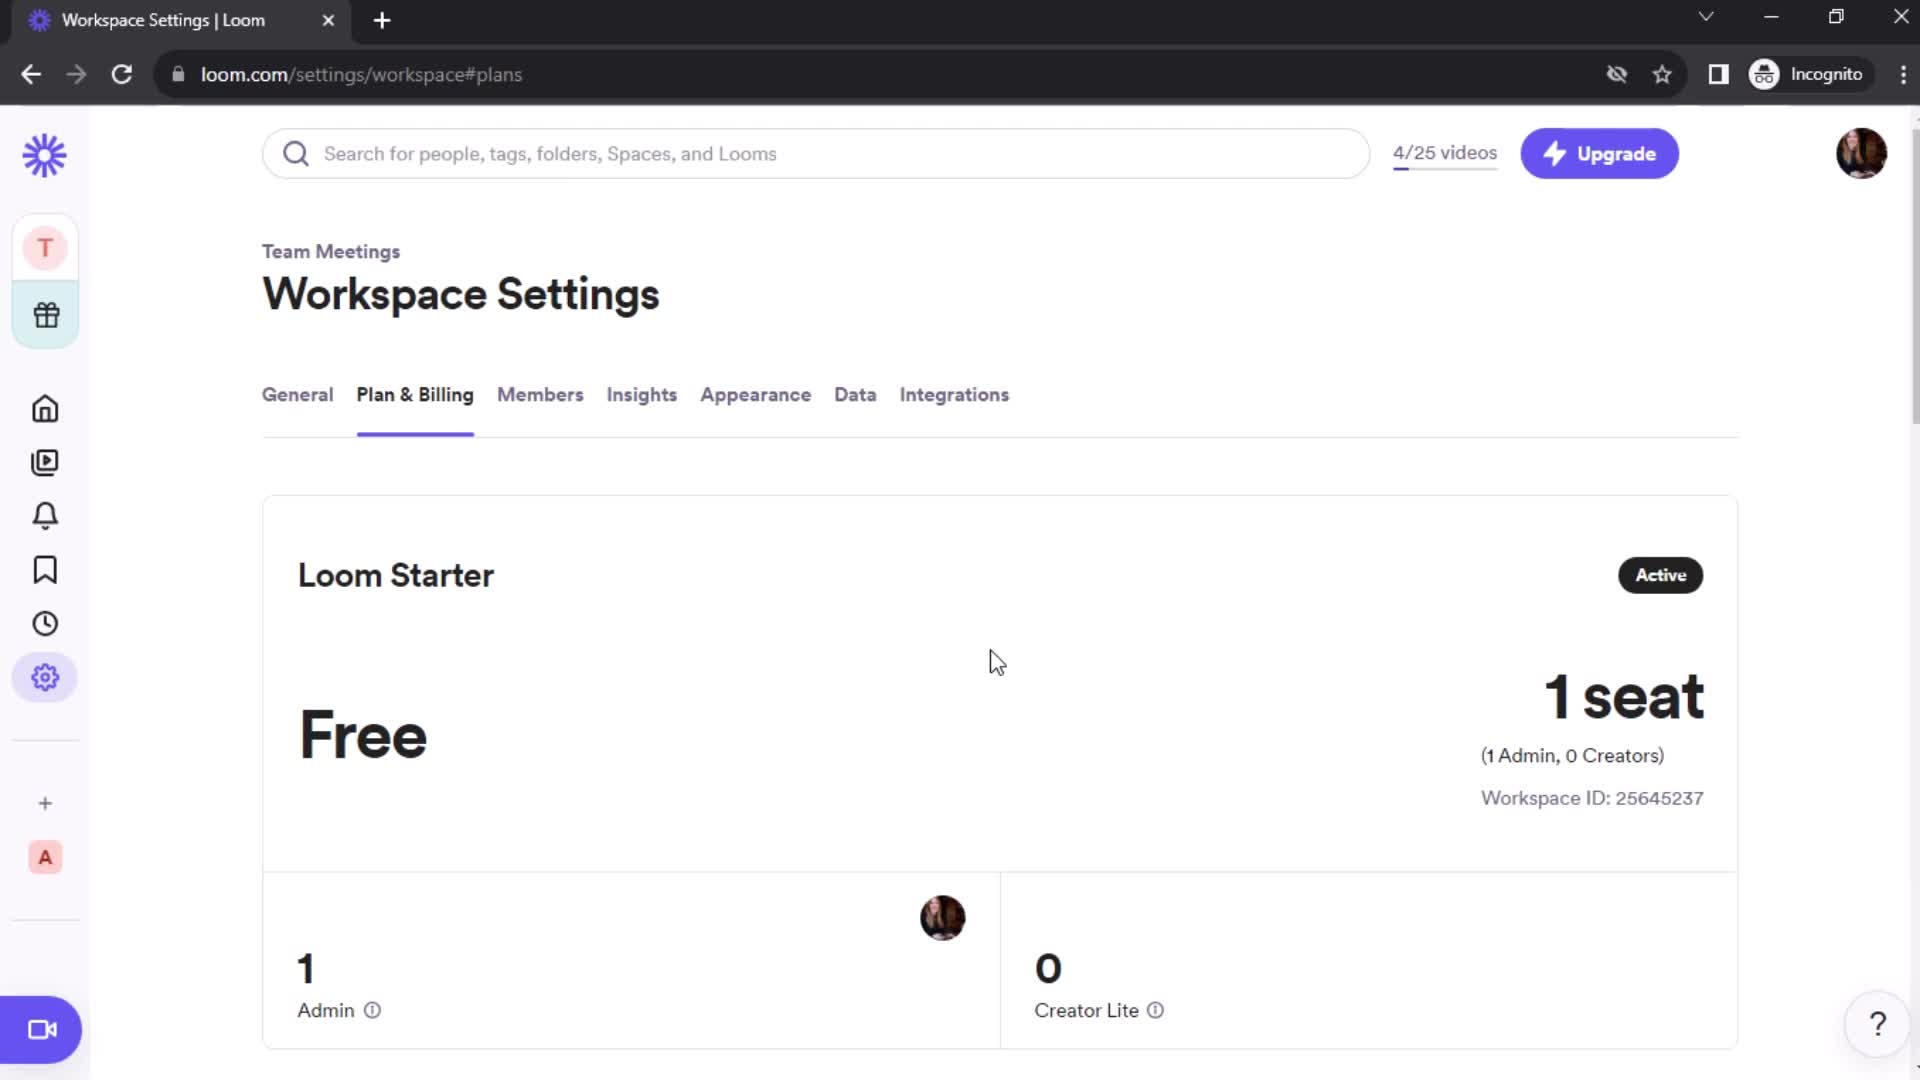Select the Notifications bell icon
Viewport: 1920px width, 1080px height.
coord(45,516)
